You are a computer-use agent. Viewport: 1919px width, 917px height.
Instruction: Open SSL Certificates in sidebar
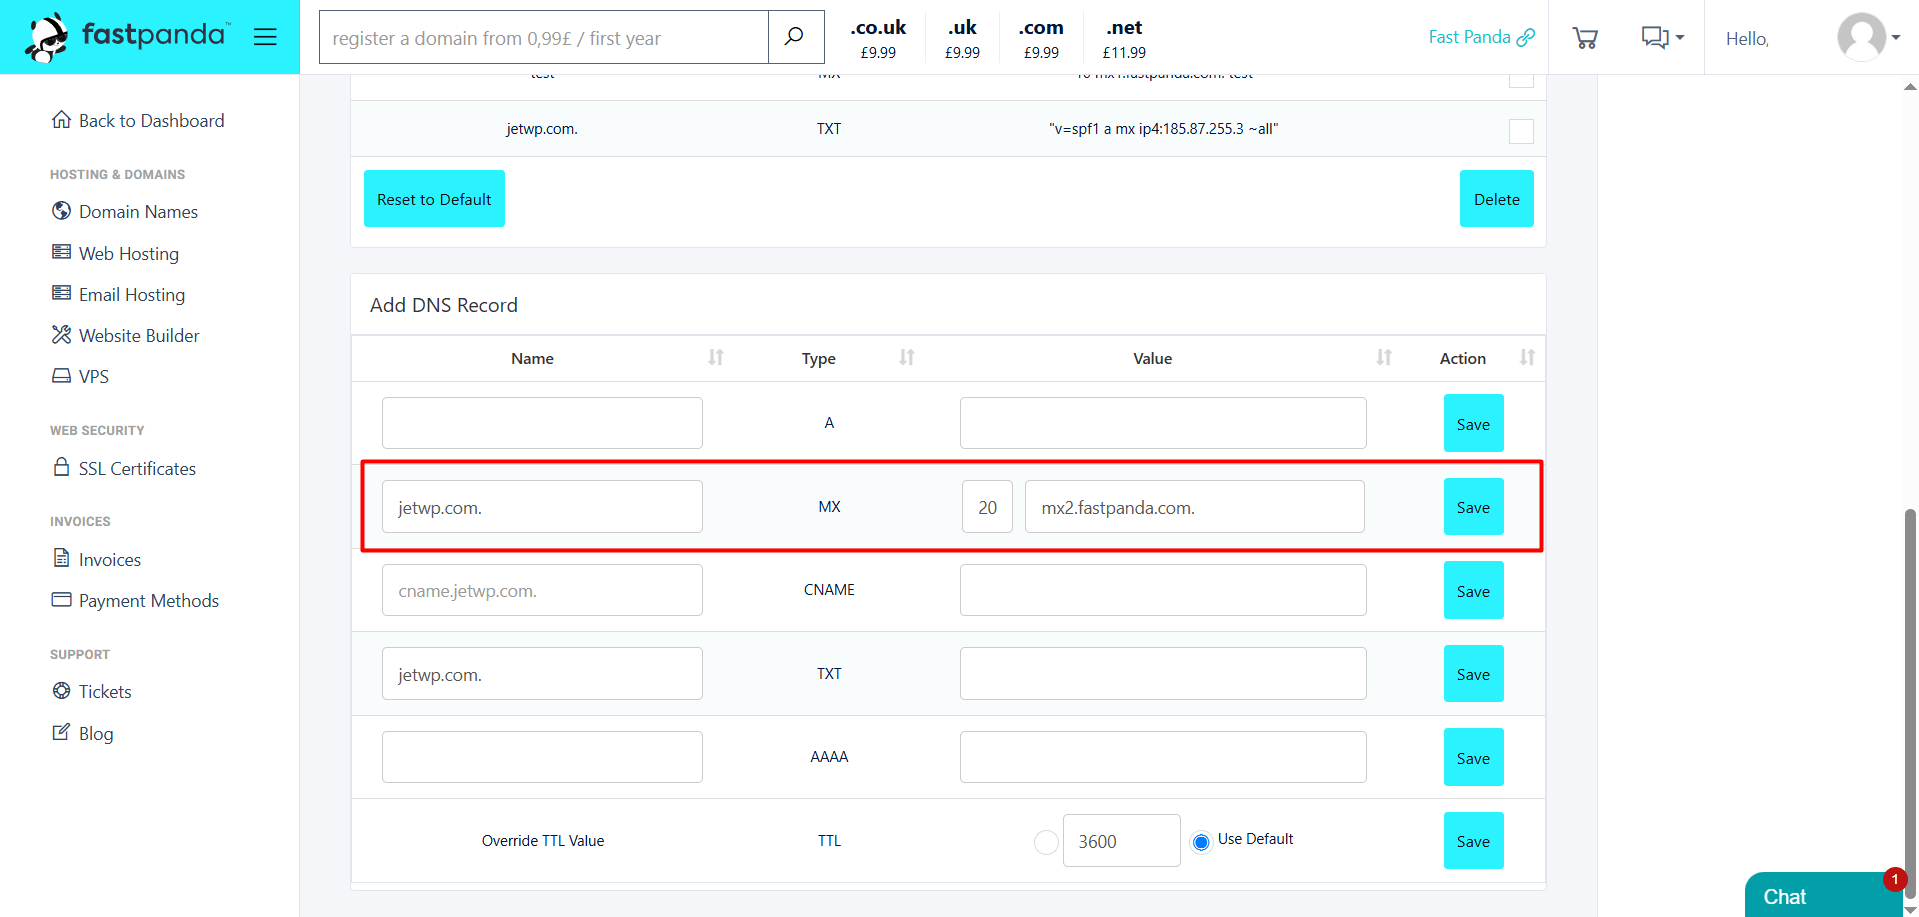click(124, 468)
